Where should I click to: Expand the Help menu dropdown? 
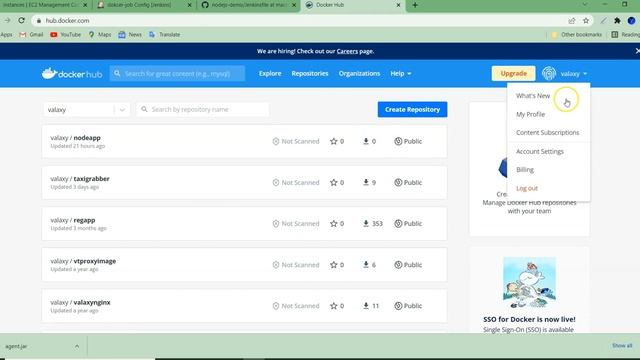click(400, 73)
